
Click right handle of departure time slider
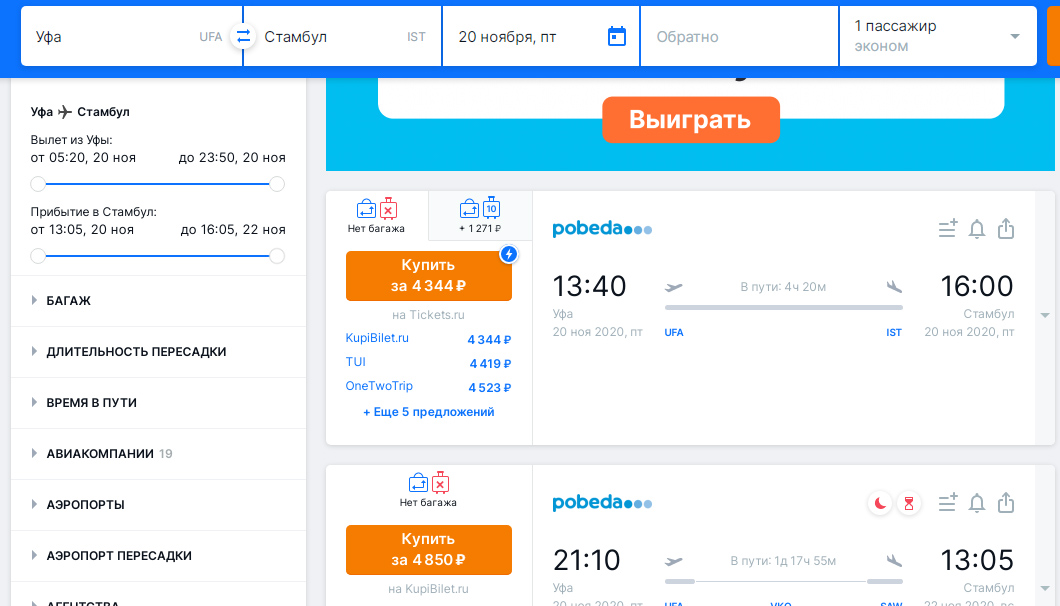pos(277,184)
